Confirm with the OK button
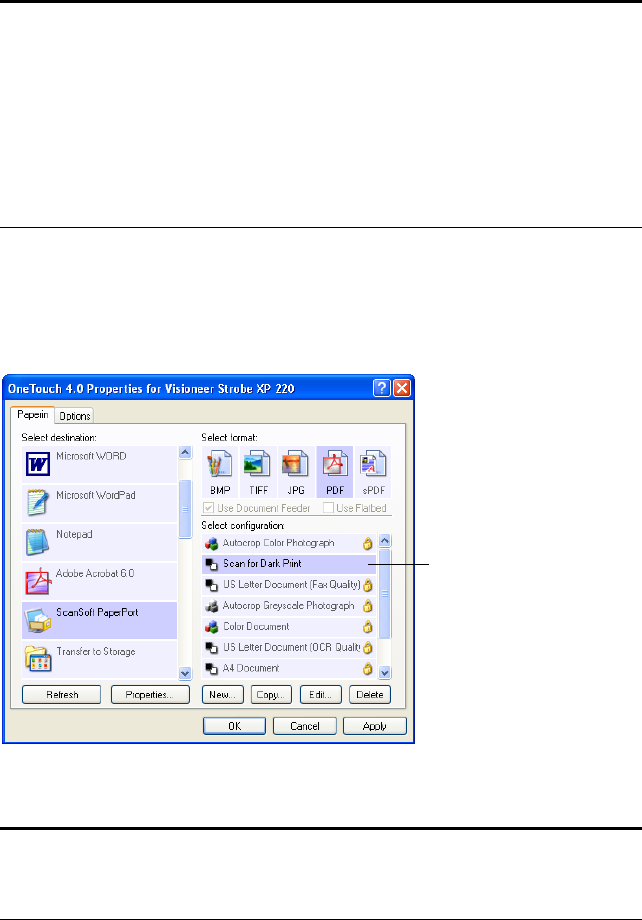642x920 pixels. 235,726
